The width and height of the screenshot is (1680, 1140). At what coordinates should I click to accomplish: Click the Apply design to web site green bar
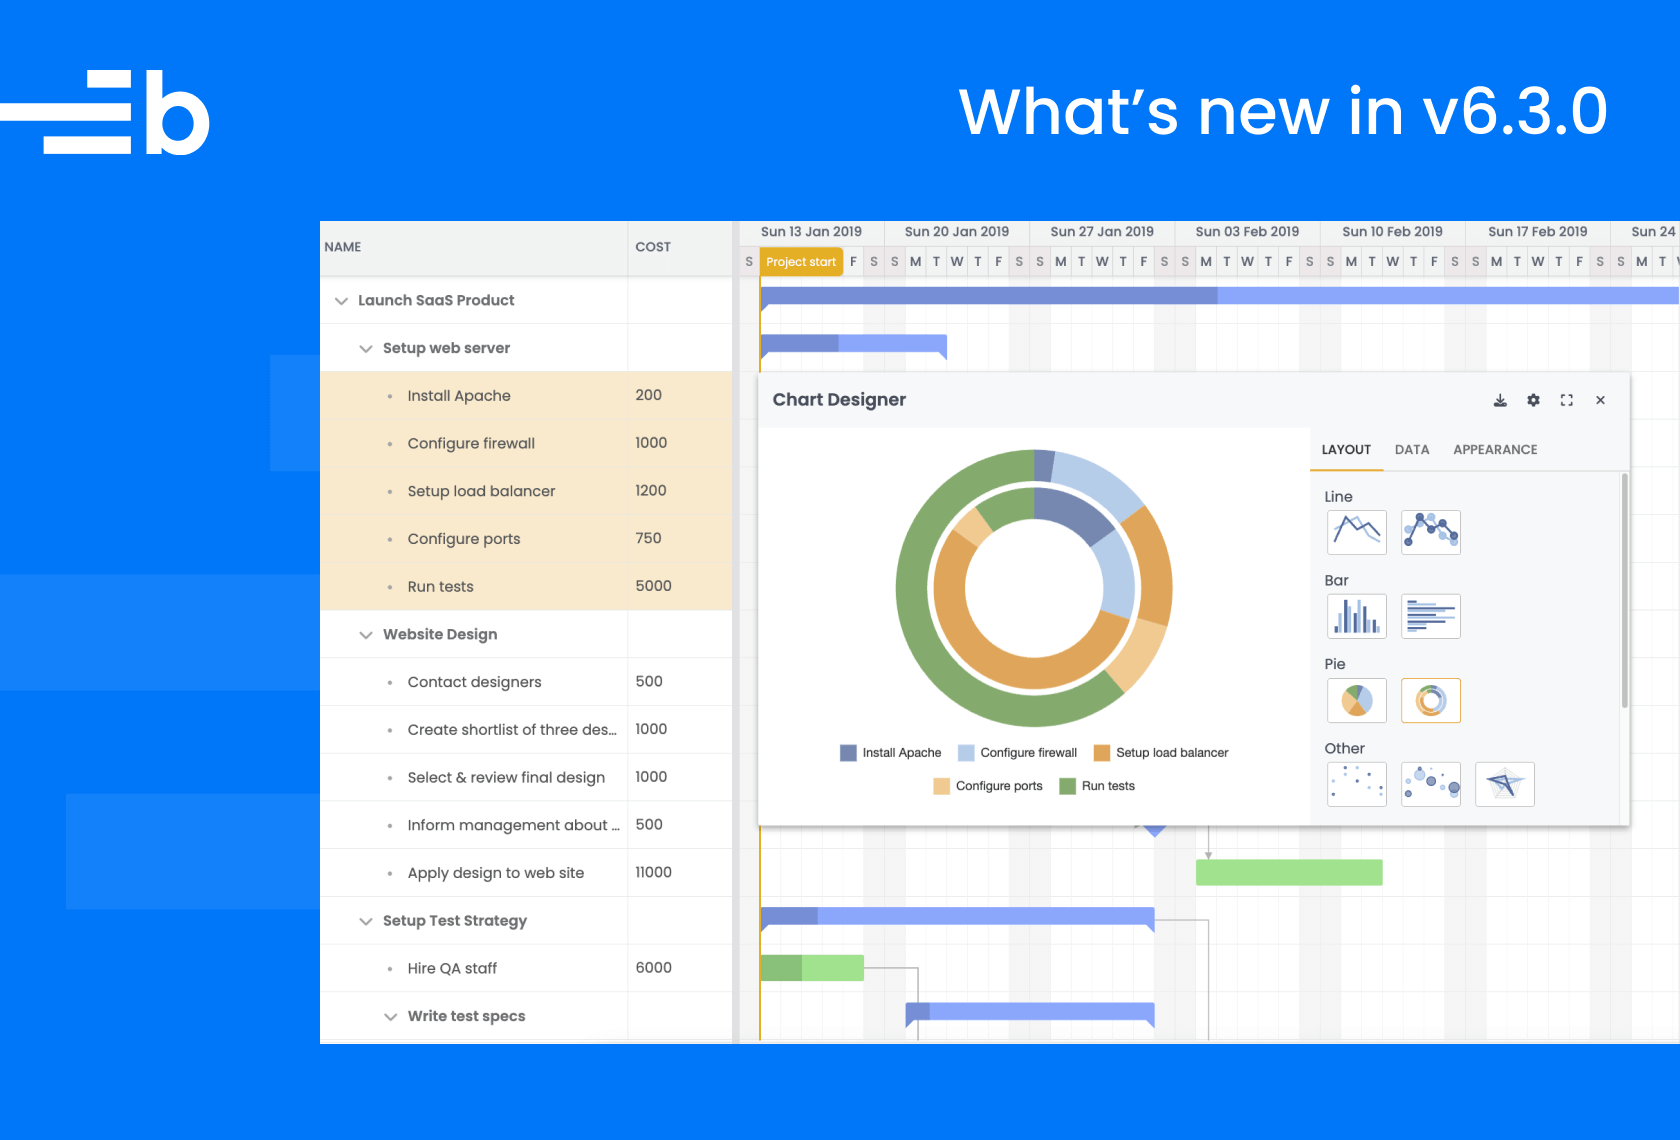pos(1289,873)
